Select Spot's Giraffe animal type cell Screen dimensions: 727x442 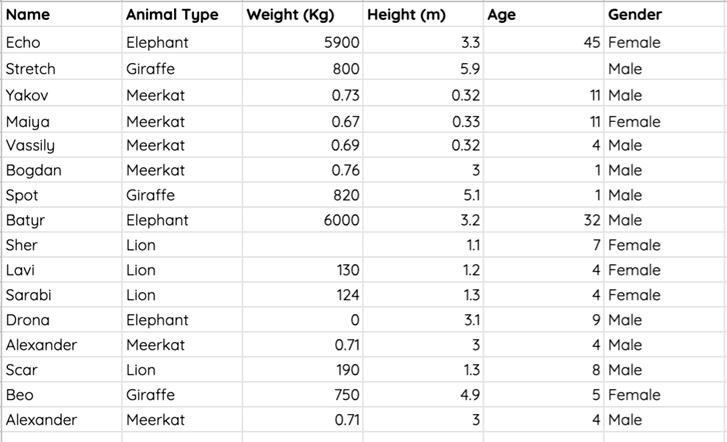tap(181, 195)
